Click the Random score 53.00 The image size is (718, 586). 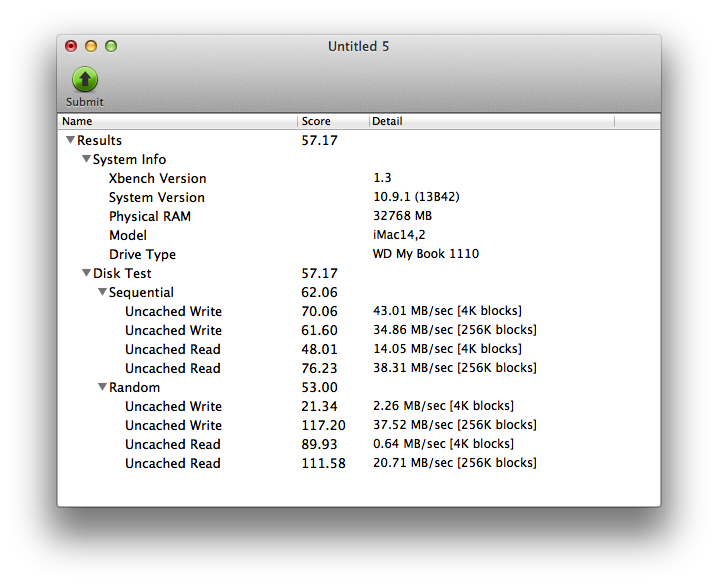pyautogui.click(x=319, y=387)
